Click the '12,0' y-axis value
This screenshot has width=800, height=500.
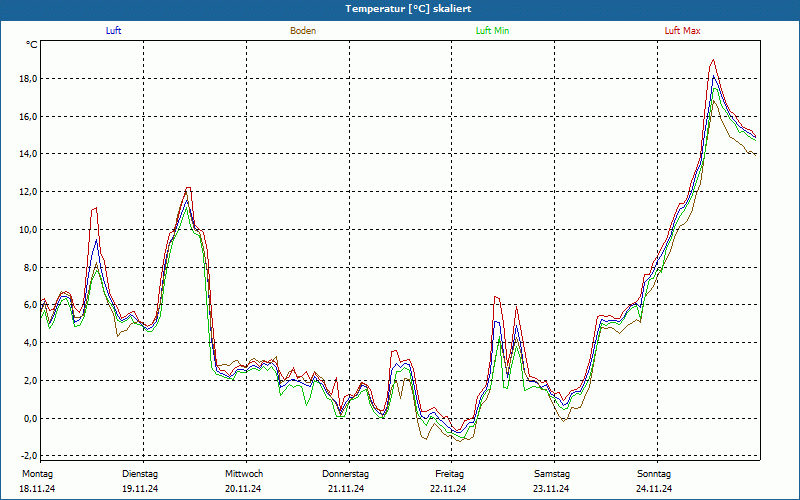(28, 192)
